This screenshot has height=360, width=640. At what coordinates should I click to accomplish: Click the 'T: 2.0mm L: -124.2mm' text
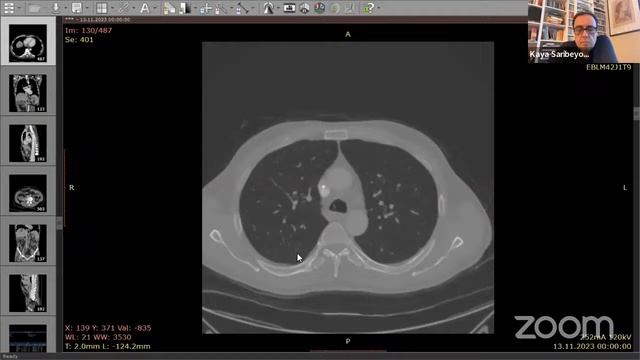click(108, 347)
